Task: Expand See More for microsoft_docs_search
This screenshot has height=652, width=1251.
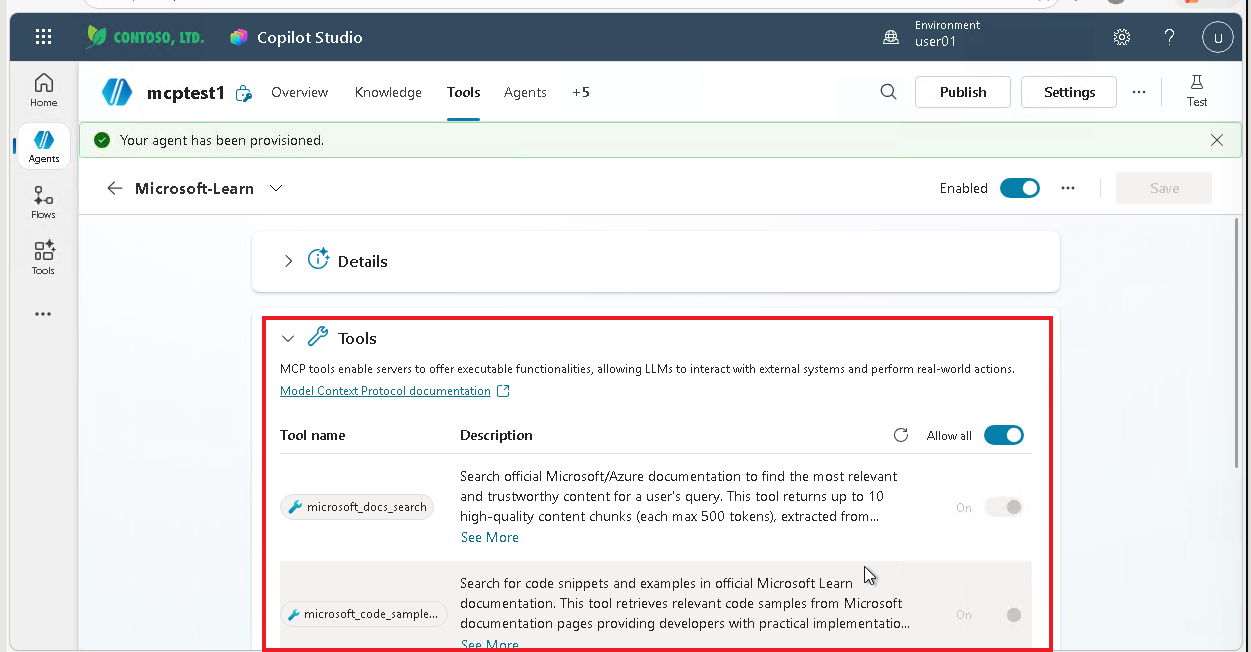Action: point(489,537)
